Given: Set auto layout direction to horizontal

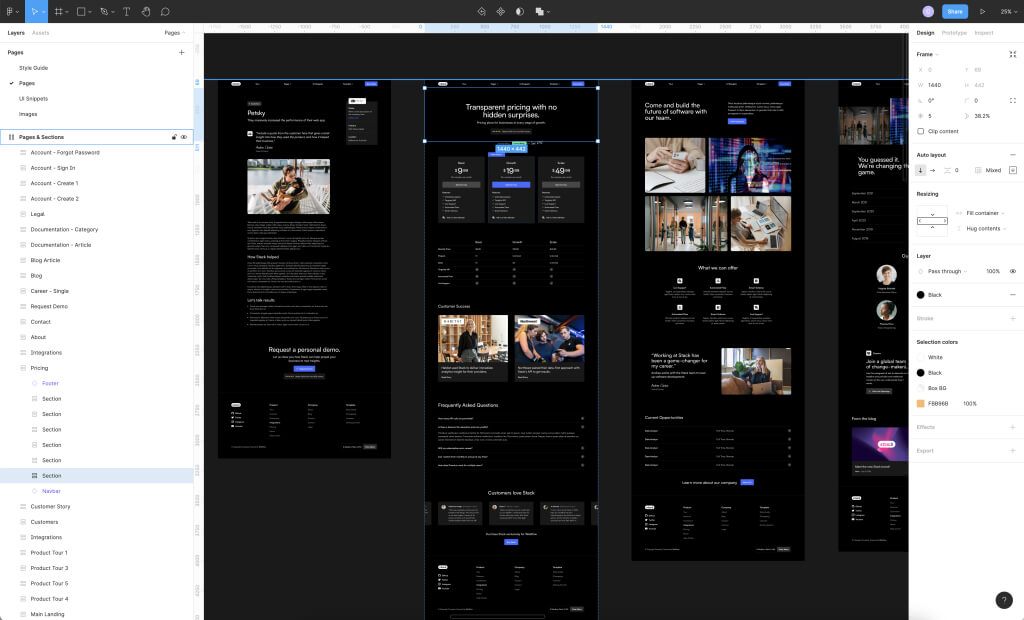Looking at the screenshot, I should point(933,170).
